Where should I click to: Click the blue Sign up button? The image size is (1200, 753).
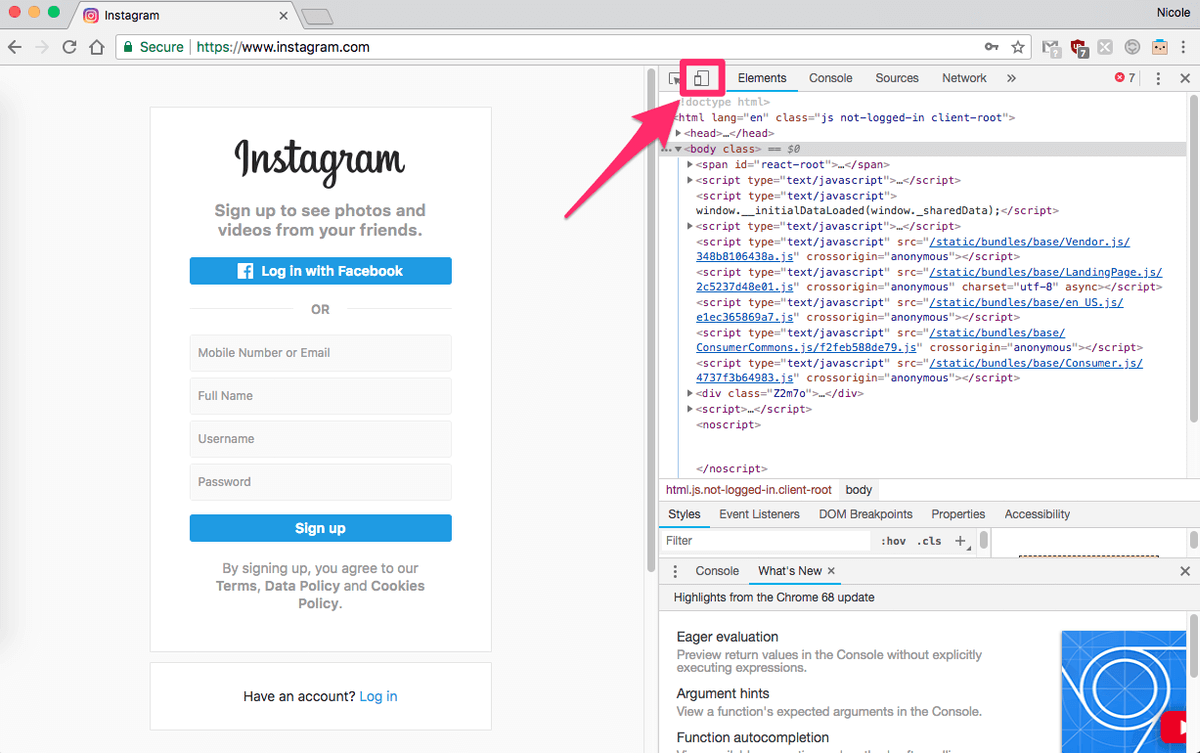click(320, 528)
